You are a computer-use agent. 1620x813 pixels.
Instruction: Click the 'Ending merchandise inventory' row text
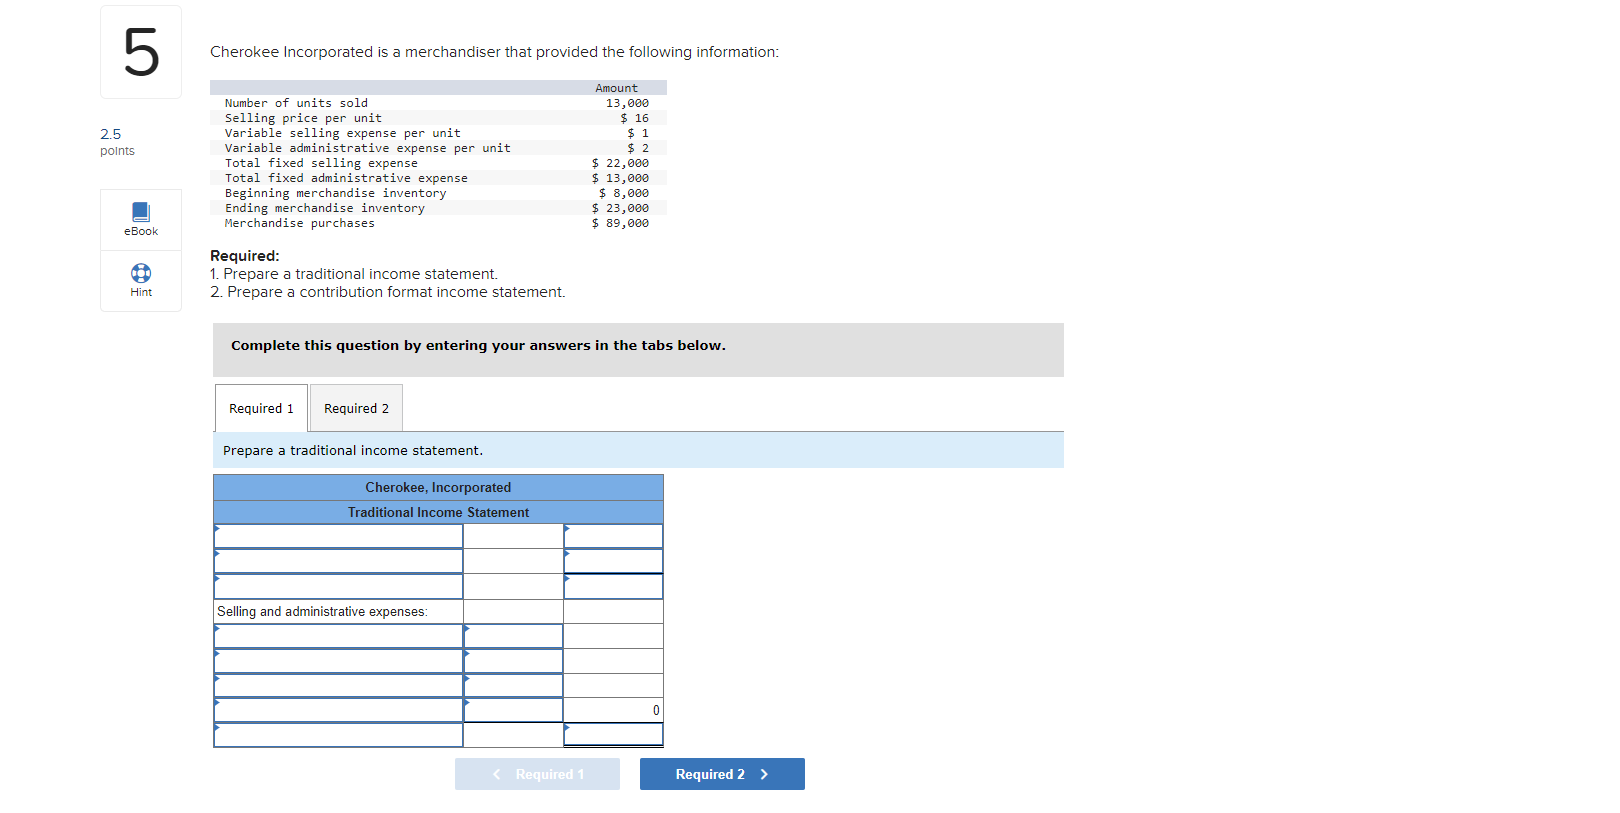[325, 208]
